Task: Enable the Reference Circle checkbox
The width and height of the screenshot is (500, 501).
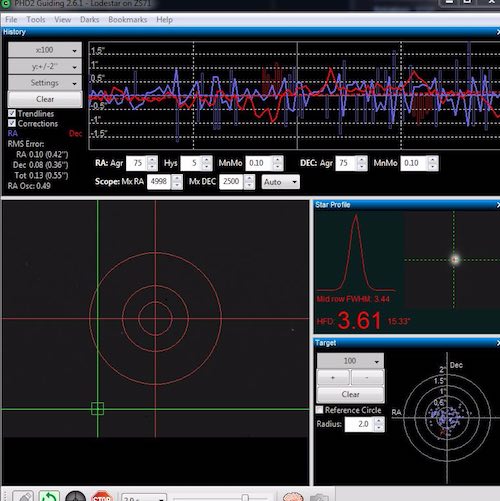Action: (x=320, y=410)
